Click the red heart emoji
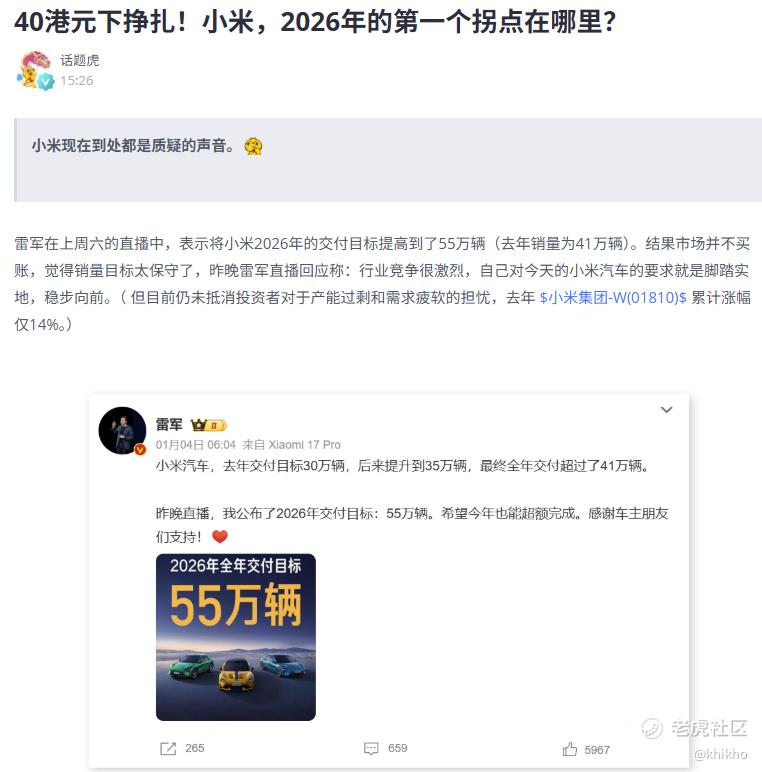The height and width of the screenshot is (772, 762). coord(220,537)
